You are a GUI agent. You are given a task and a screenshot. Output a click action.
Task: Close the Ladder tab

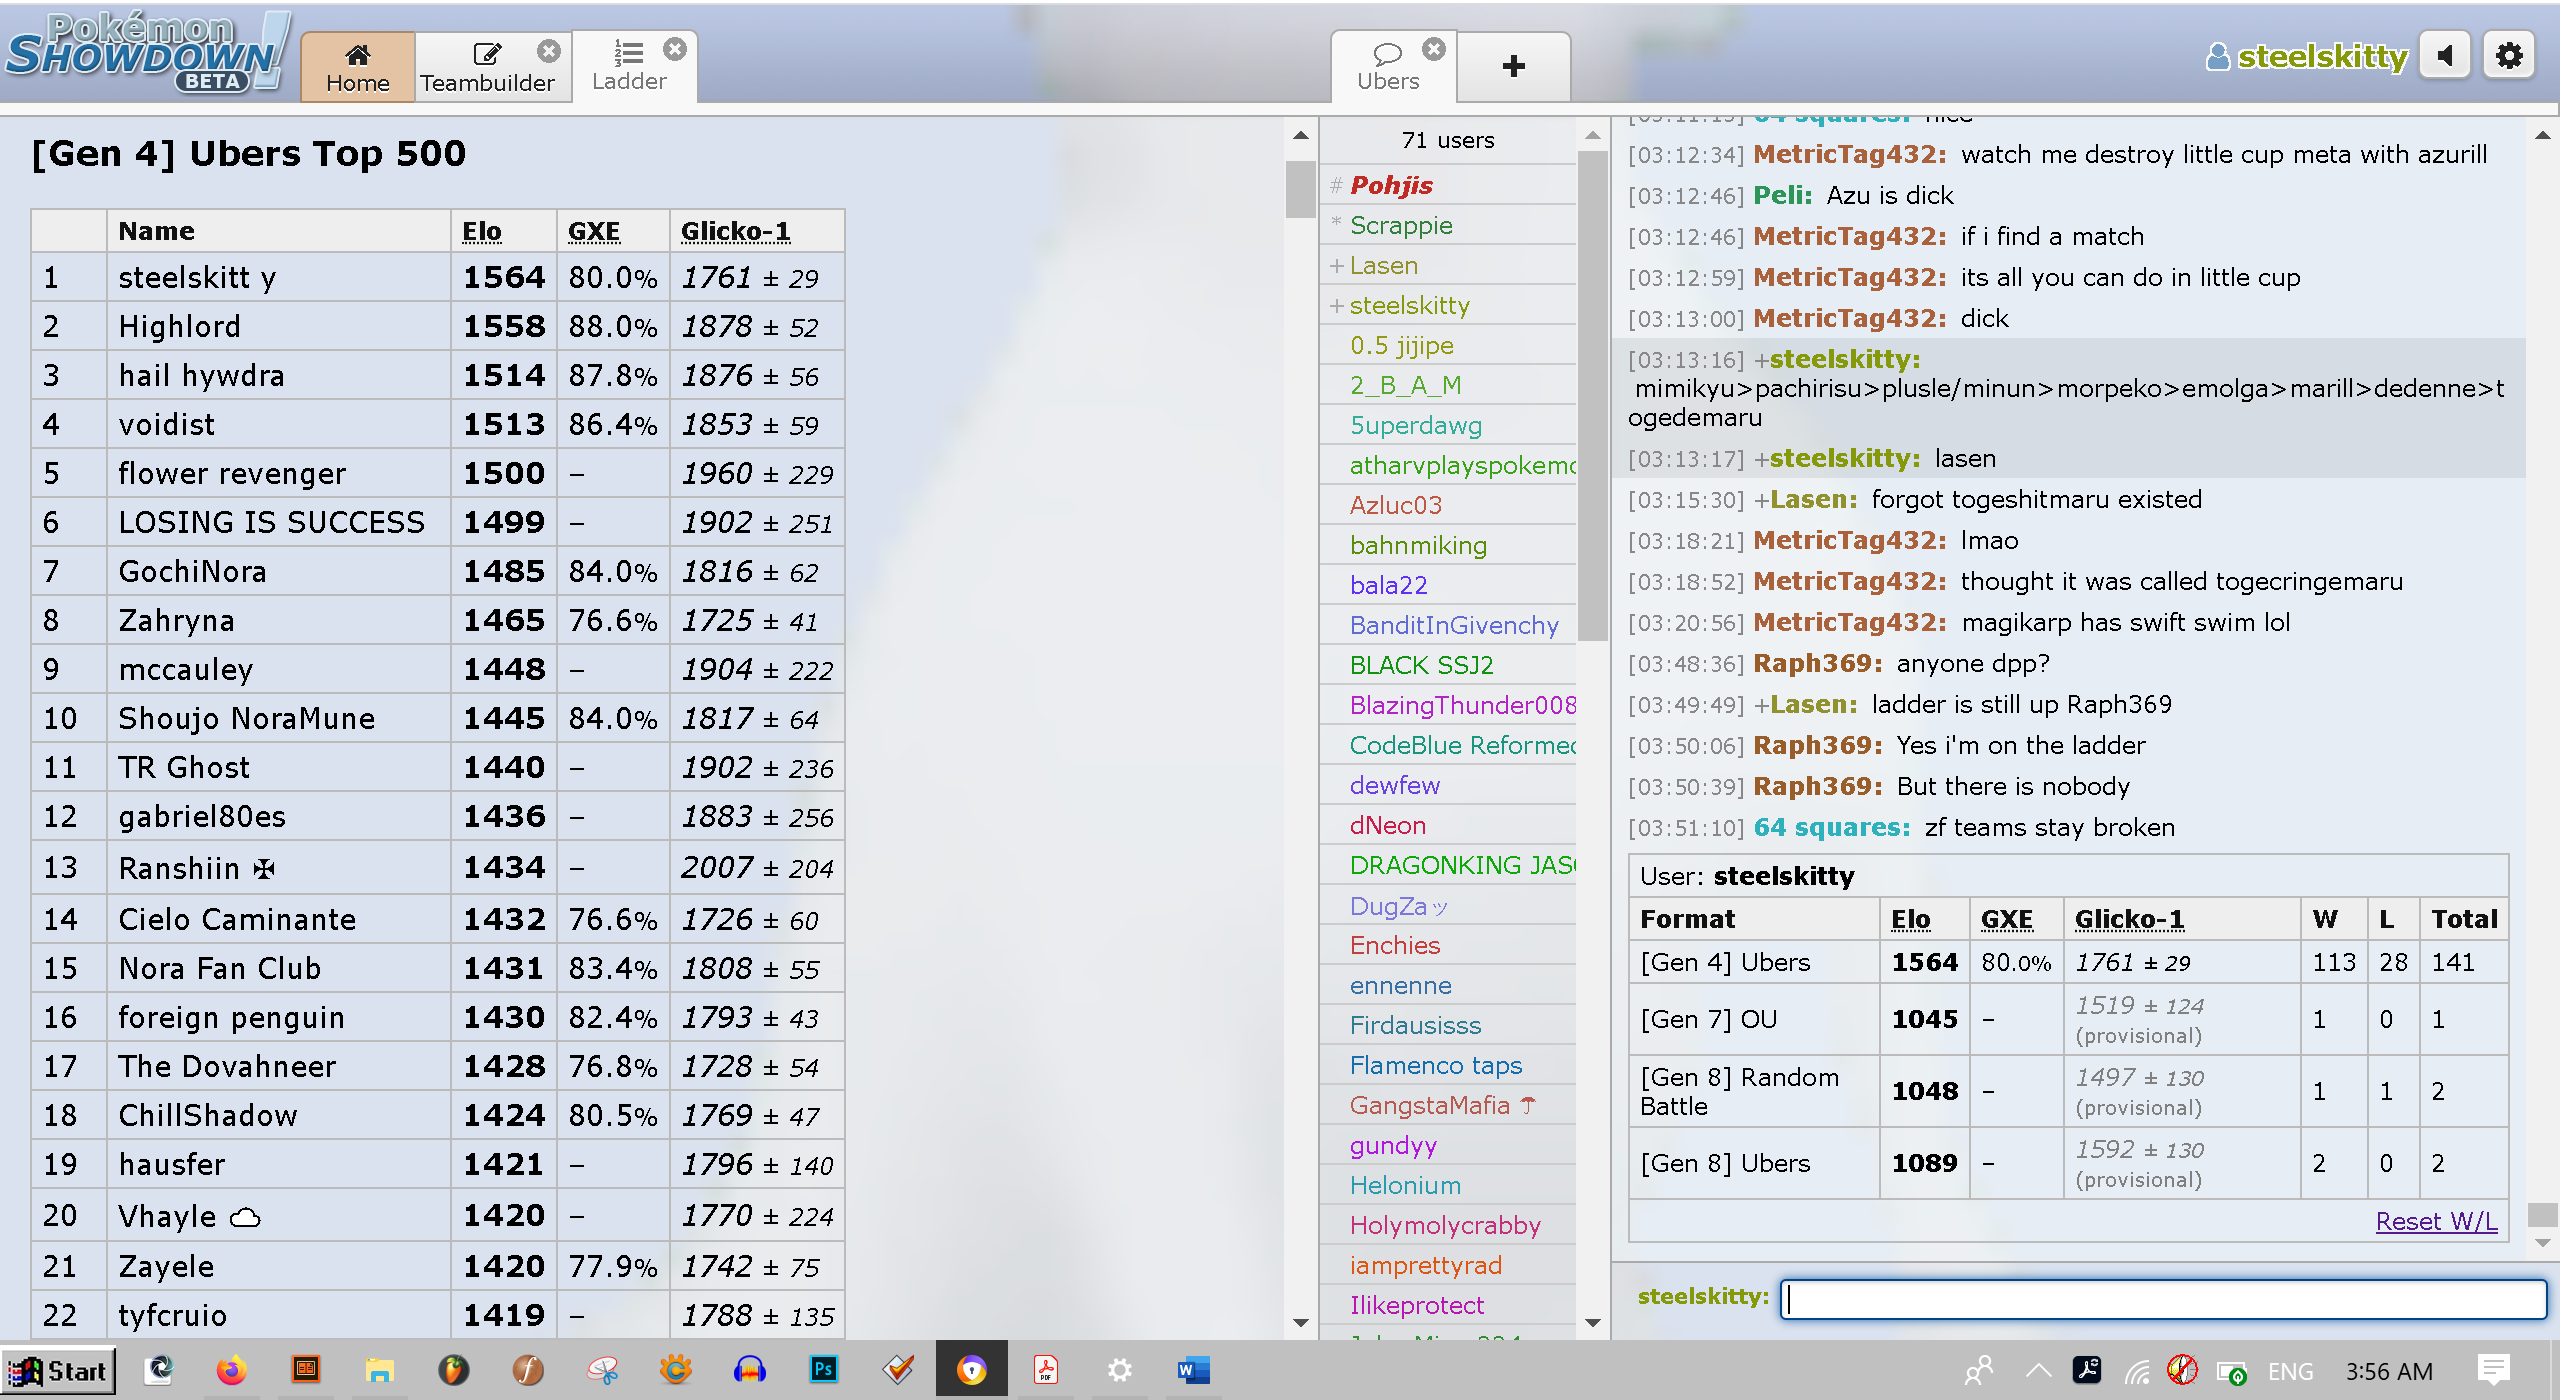point(675,49)
